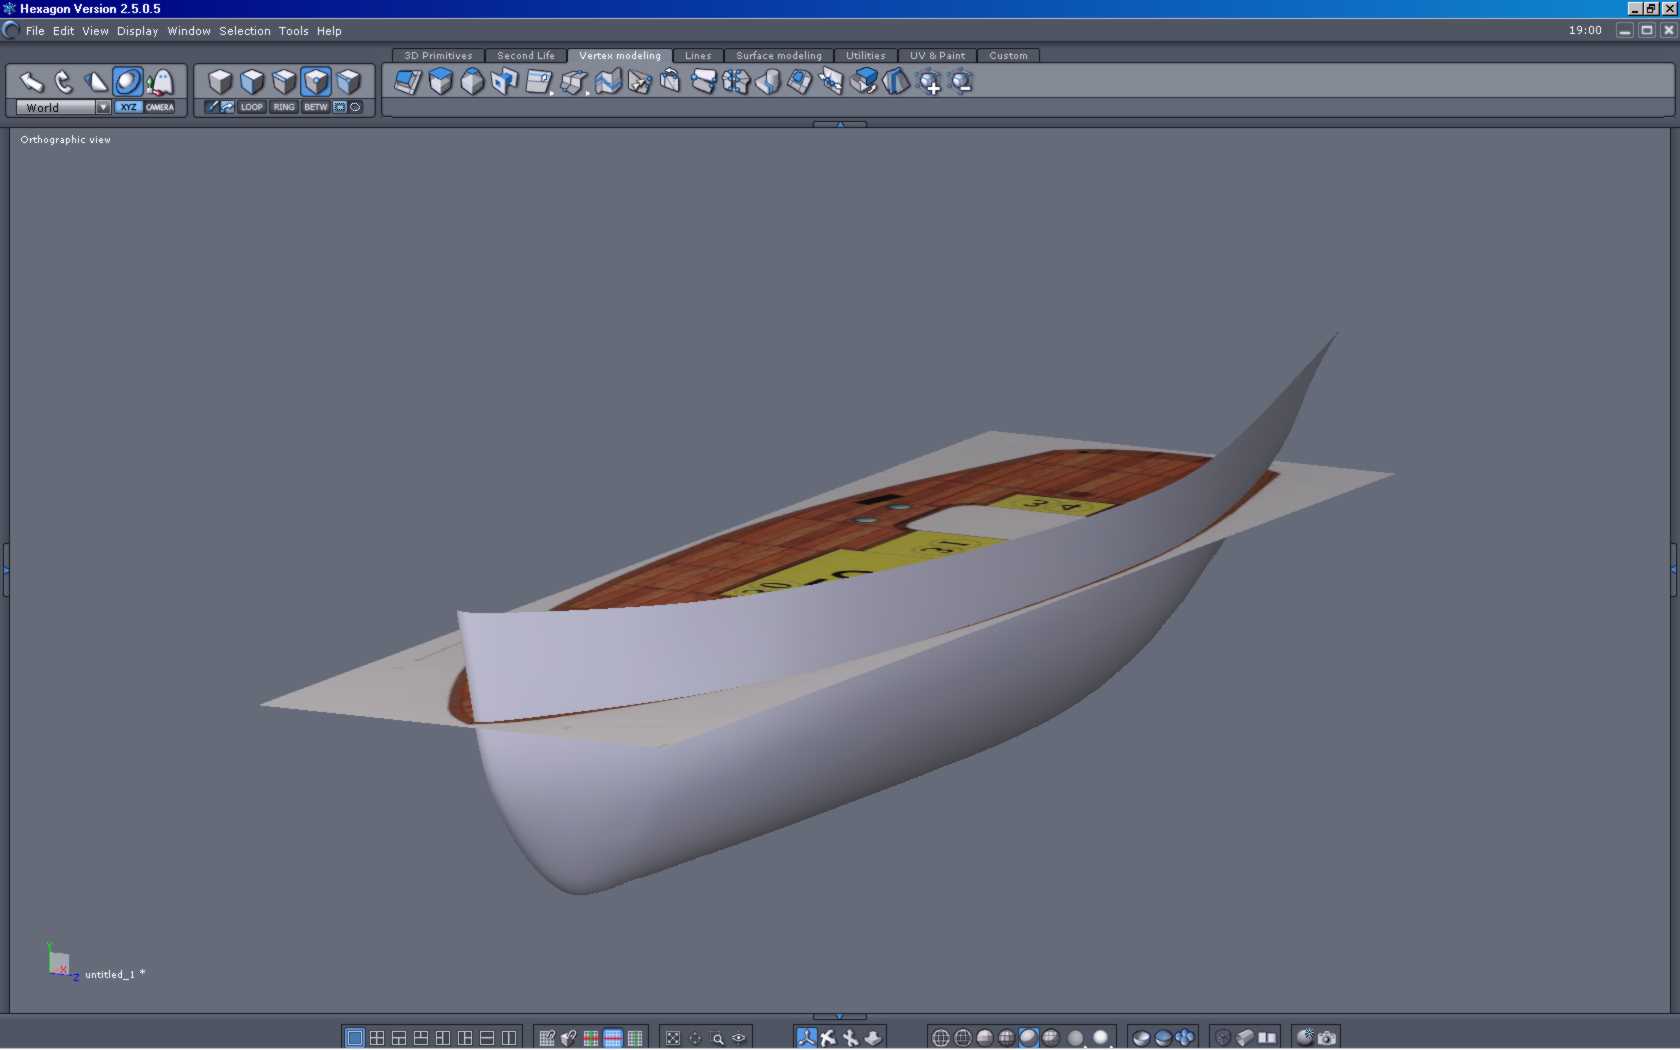Click the XYZ axis gizmo in viewport
1680x1050 pixels.
pyautogui.click(x=60, y=961)
